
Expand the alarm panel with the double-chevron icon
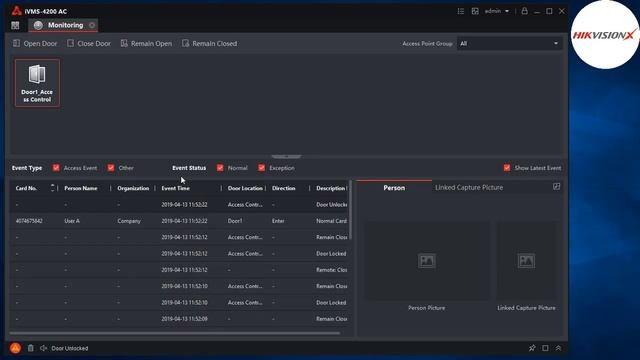[558, 348]
